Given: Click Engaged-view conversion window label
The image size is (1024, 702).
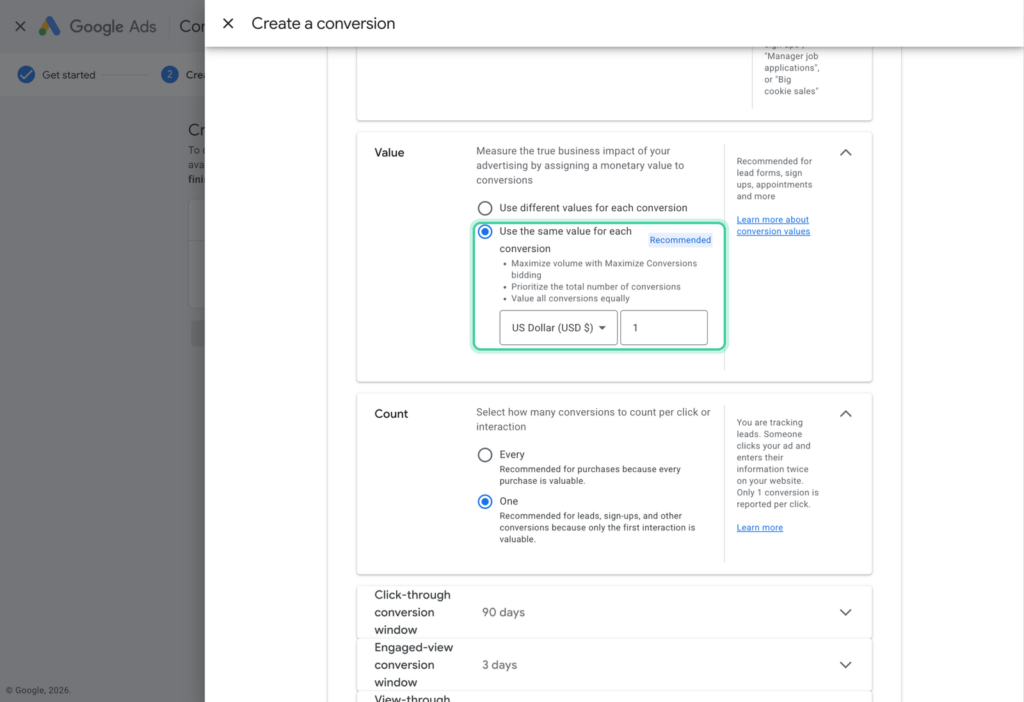Looking at the screenshot, I should click(x=413, y=665).
